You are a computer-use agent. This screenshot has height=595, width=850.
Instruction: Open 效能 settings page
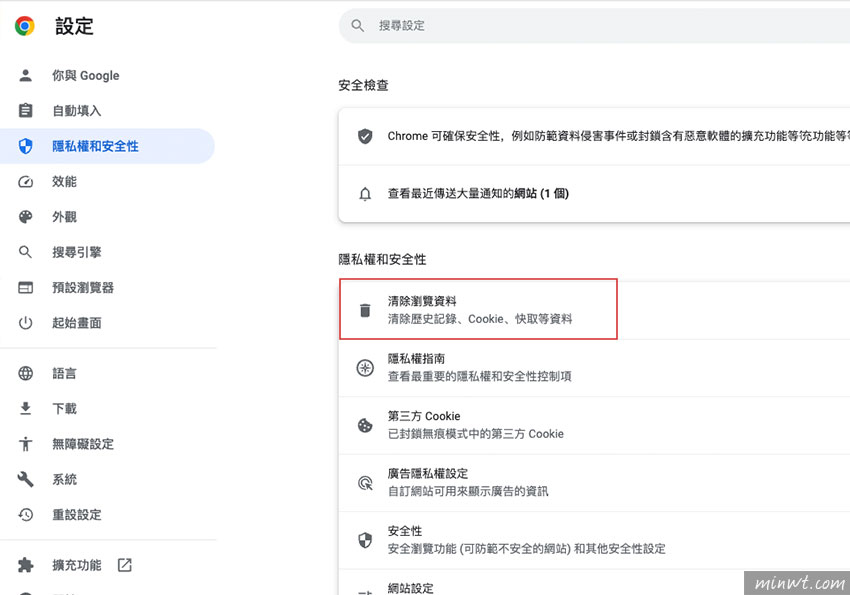pyautogui.click(x=64, y=182)
